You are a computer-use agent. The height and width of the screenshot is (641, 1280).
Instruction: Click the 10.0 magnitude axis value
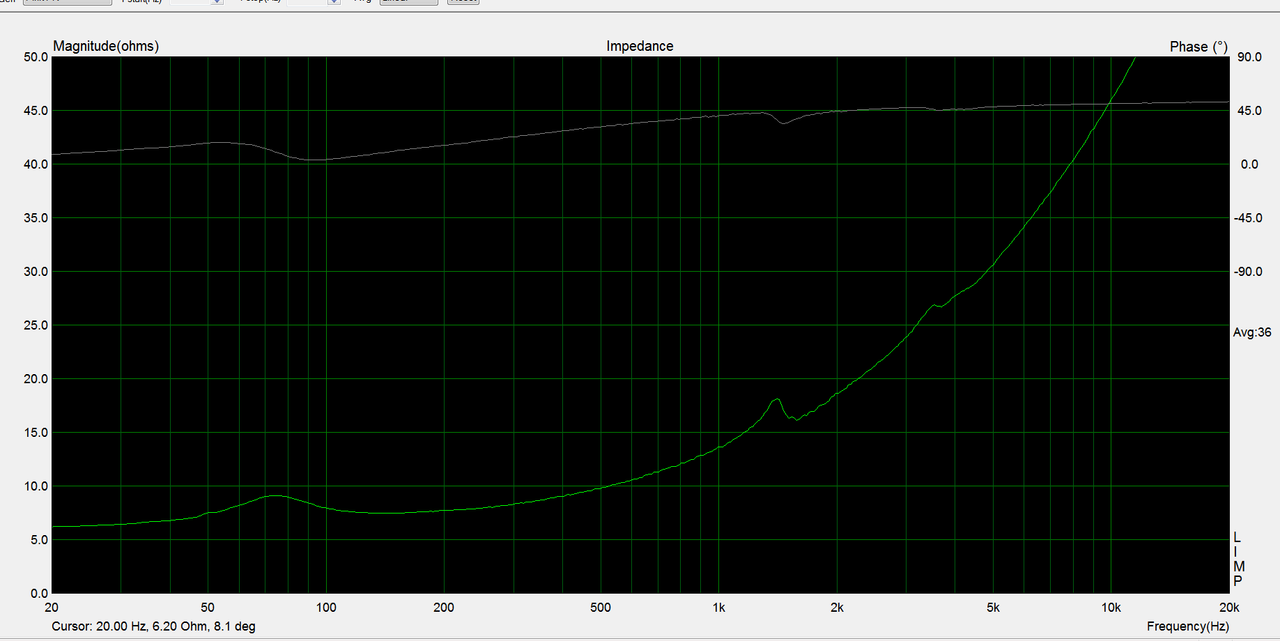click(x=36, y=486)
